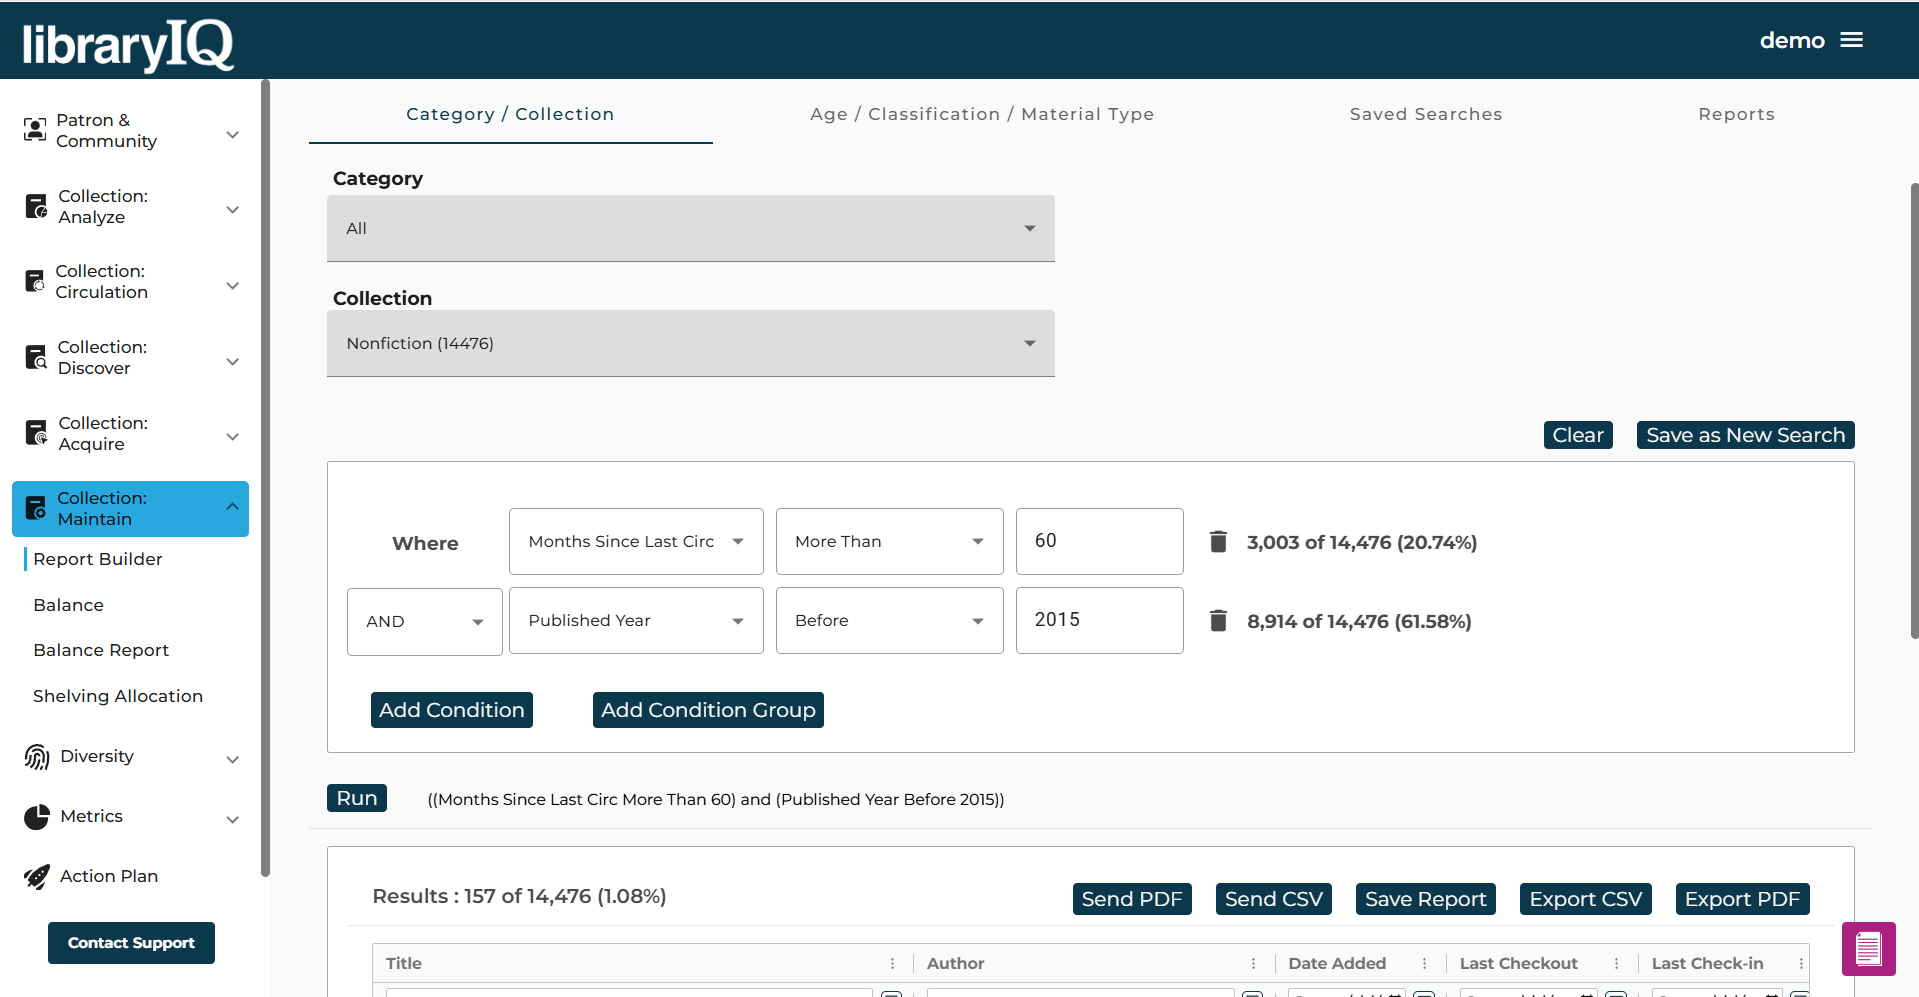Image resolution: width=1919 pixels, height=997 pixels.
Task: Expand Metrics menu
Action: pos(232,820)
